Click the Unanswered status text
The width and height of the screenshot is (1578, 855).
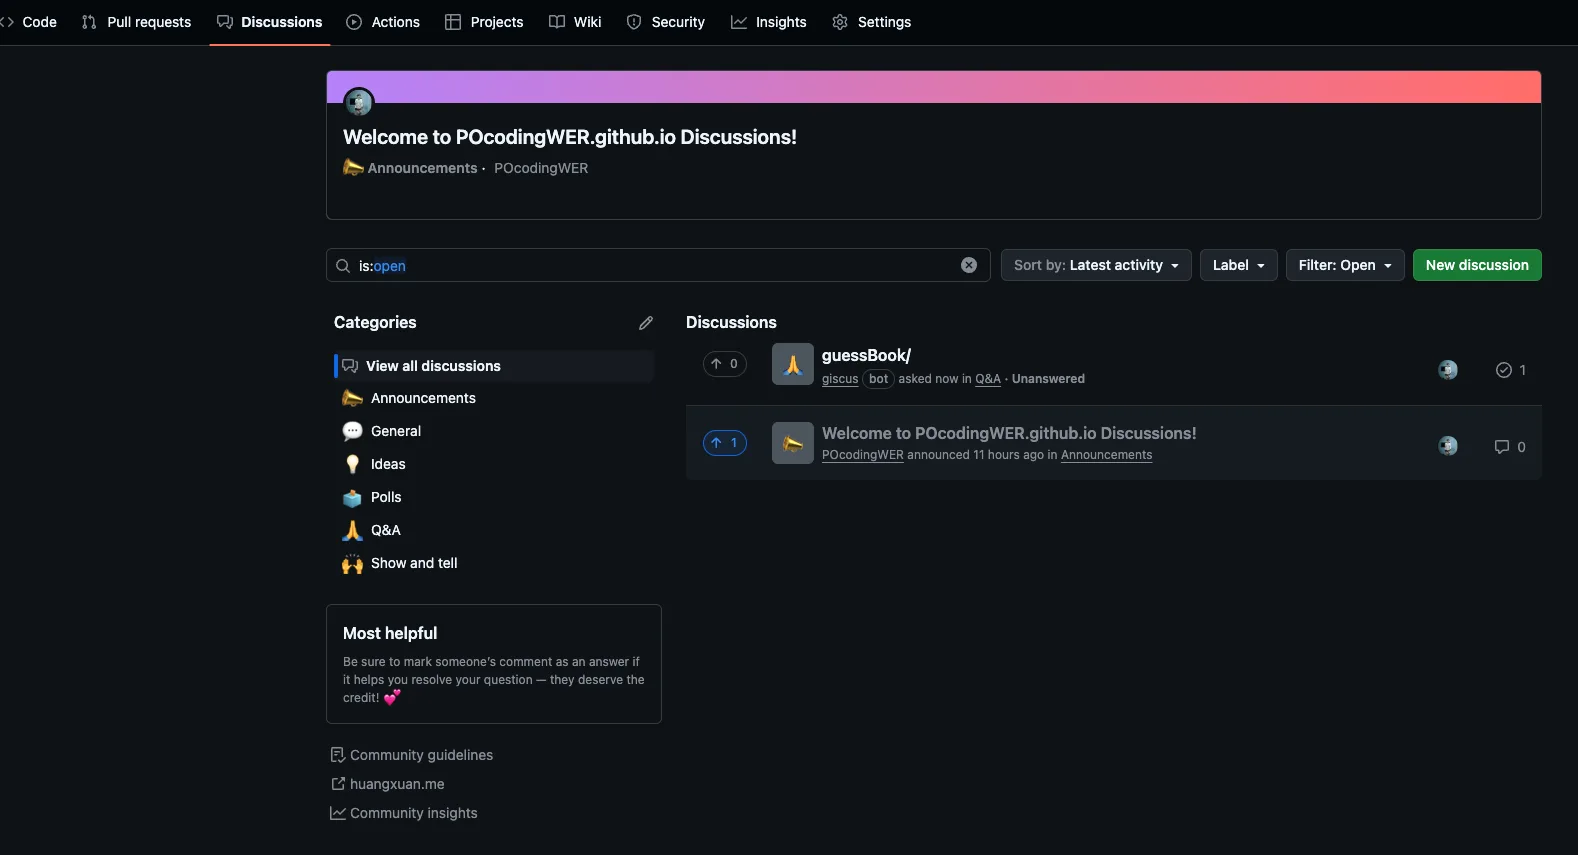1048,379
